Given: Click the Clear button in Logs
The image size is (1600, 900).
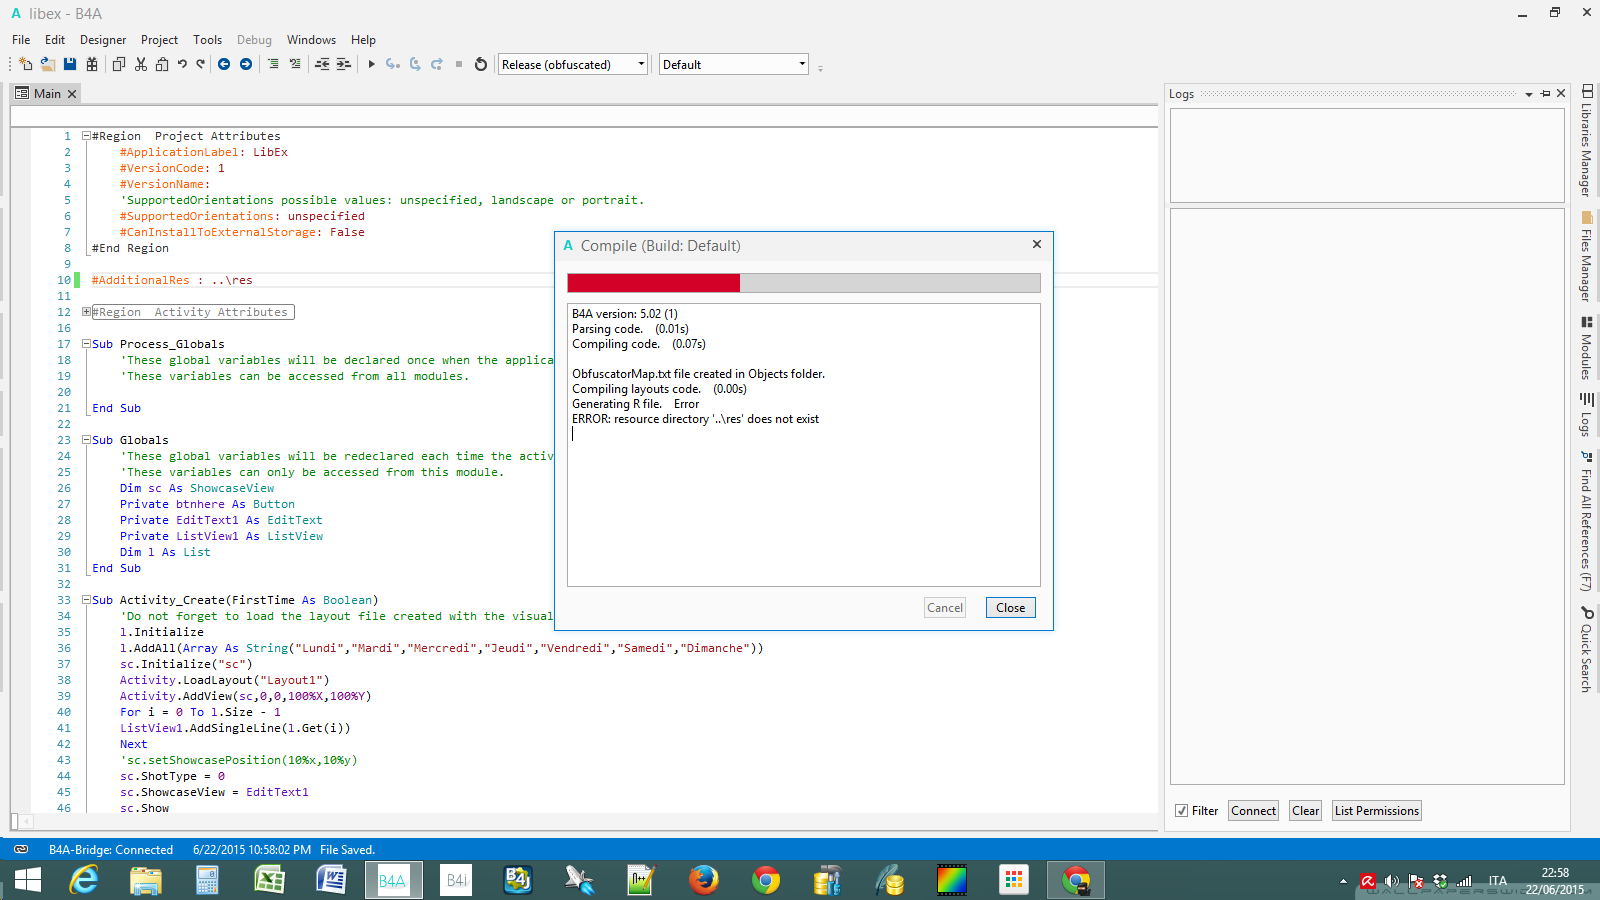Looking at the screenshot, I should click(1305, 811).
